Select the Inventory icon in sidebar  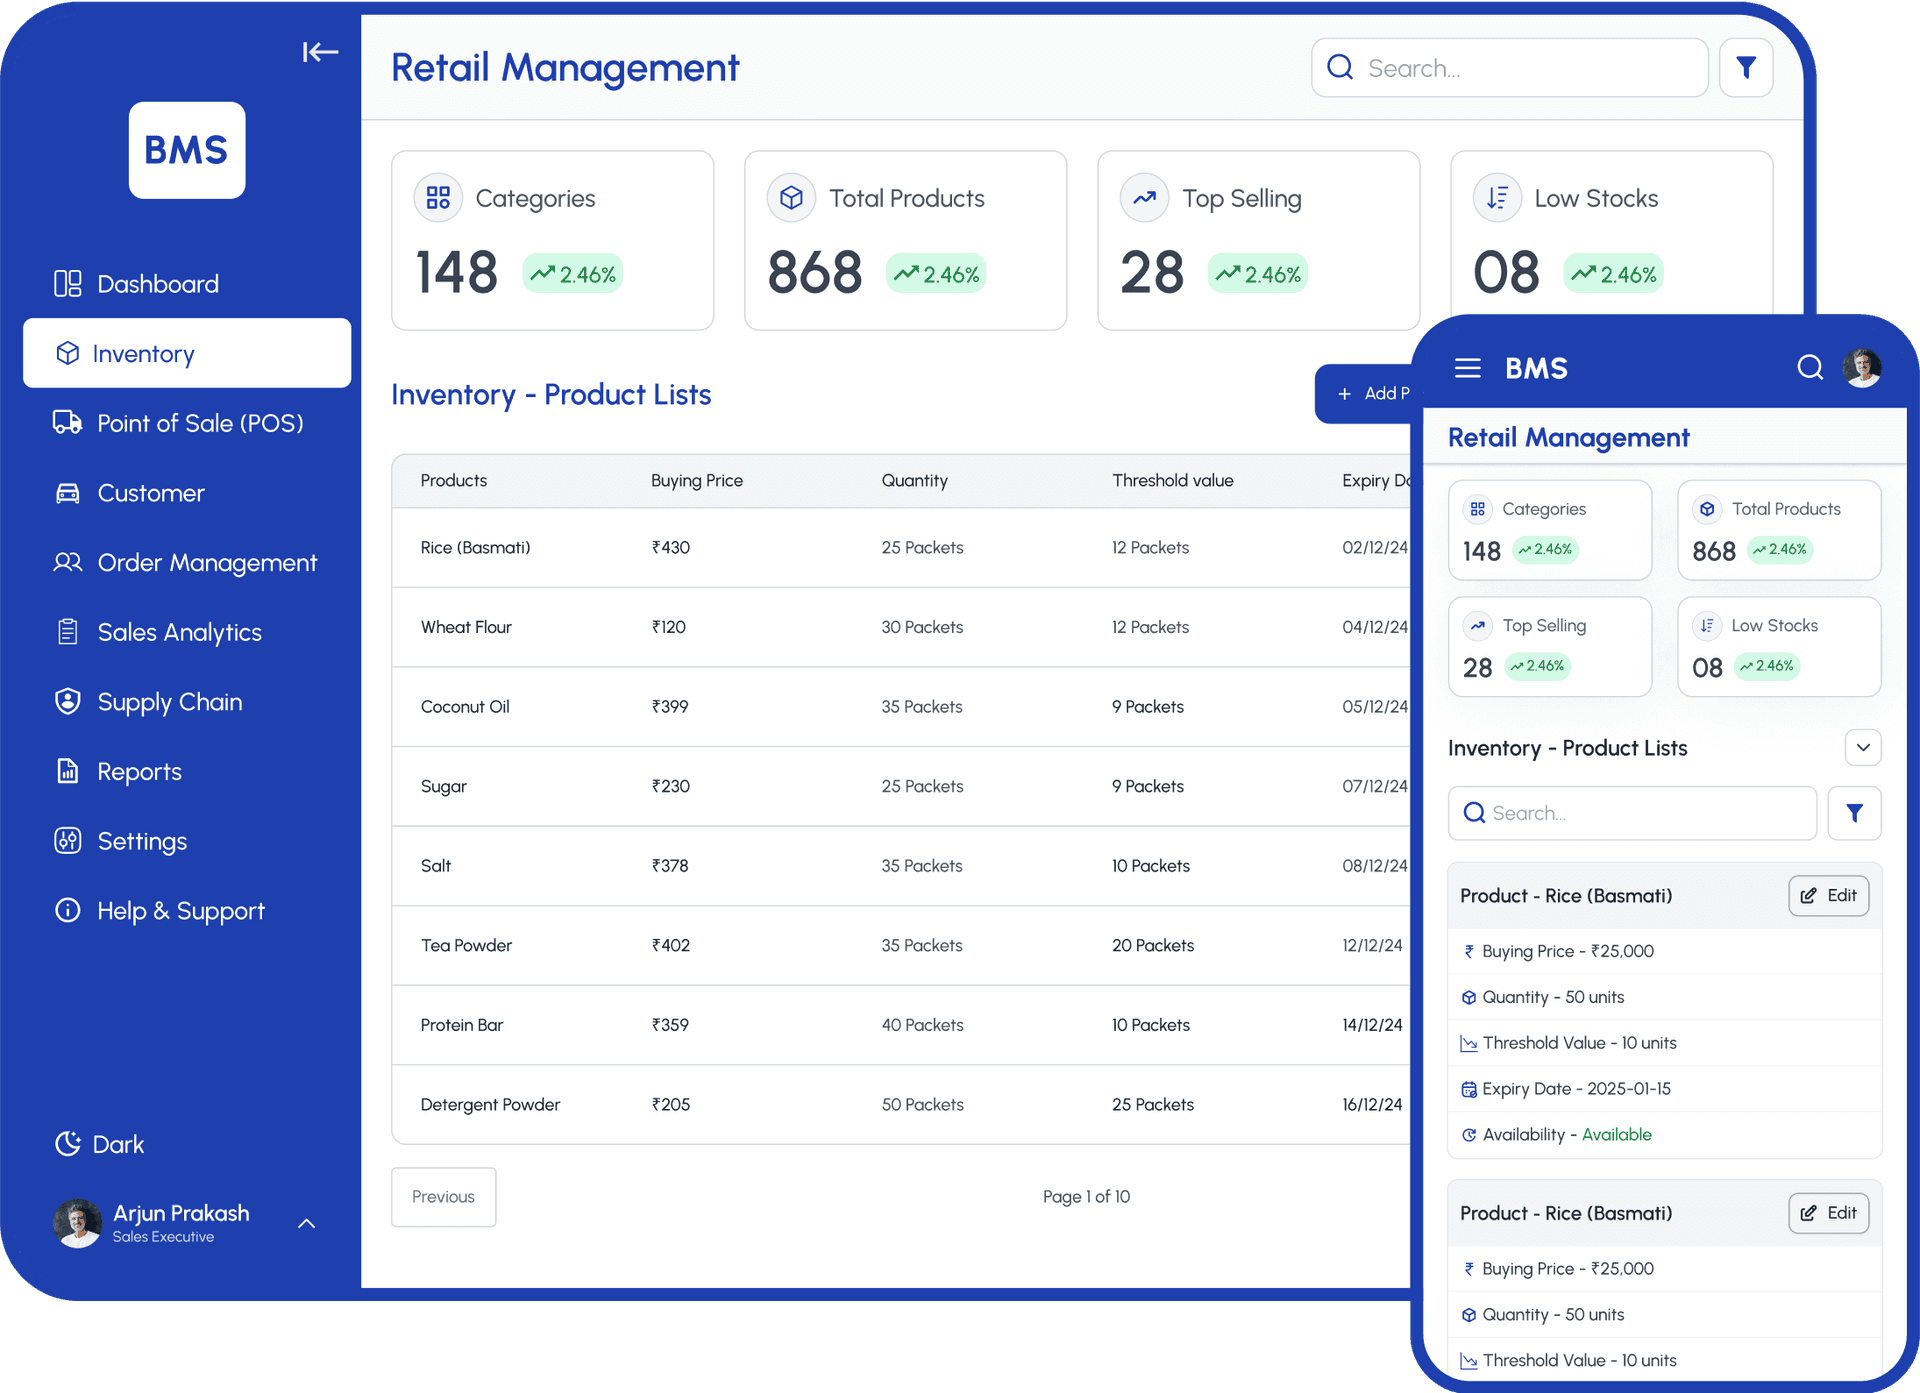coord(67,353)
